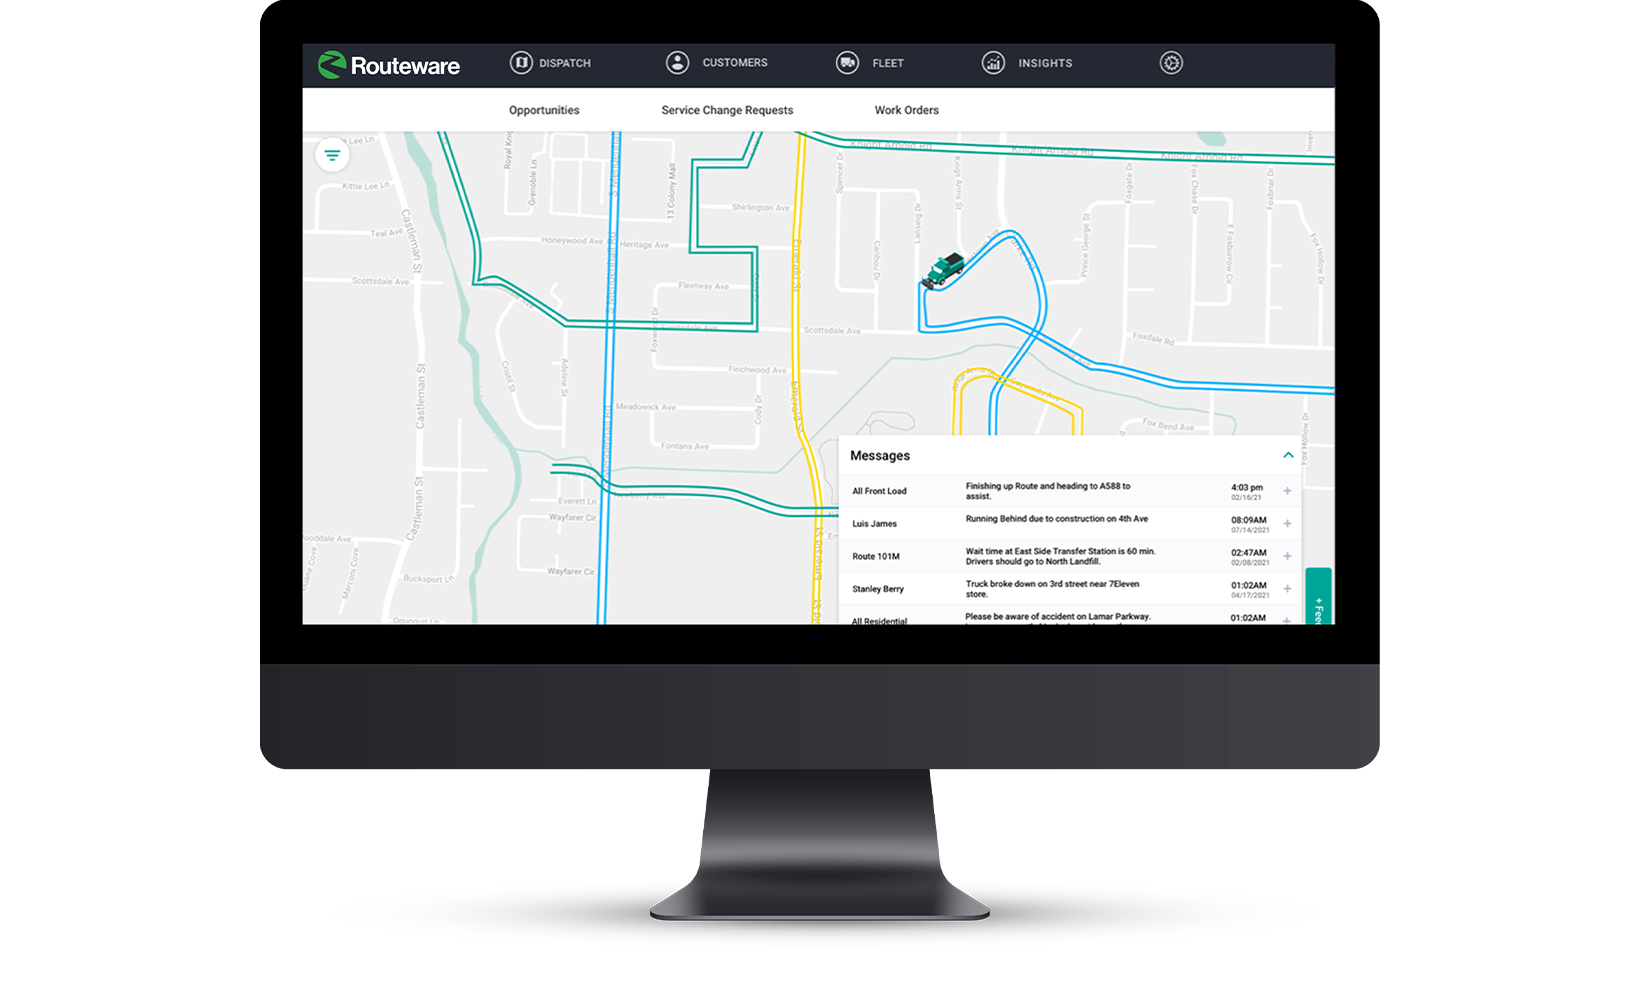Switch to Service Change Requests tab
The height and width of the screenshot is (988, 1640).
tap(727, 110)
